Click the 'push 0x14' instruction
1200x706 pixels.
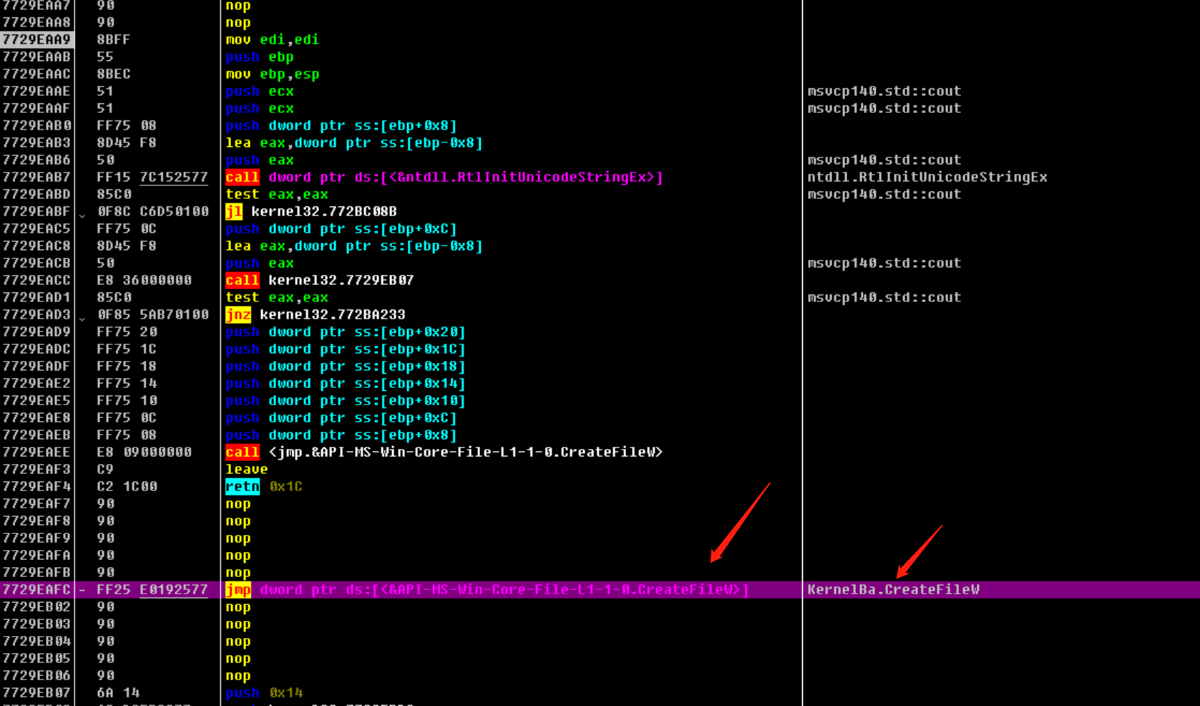click(x=264, y=693)
